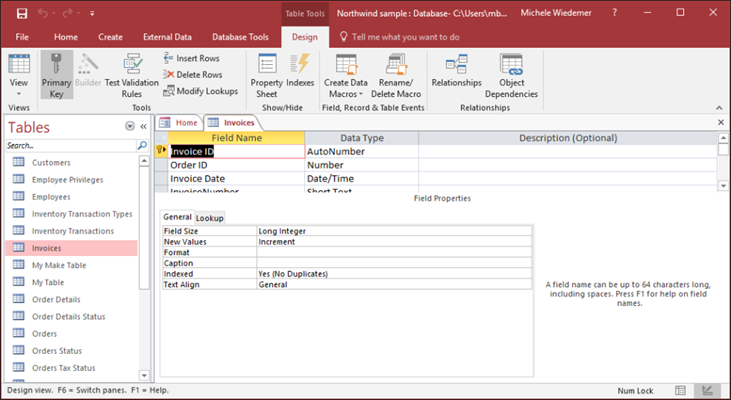Image resolution: width=731 pixels, height=400 pixels.
Task: Select My Make Table
Action: click(x=71, y=265)
